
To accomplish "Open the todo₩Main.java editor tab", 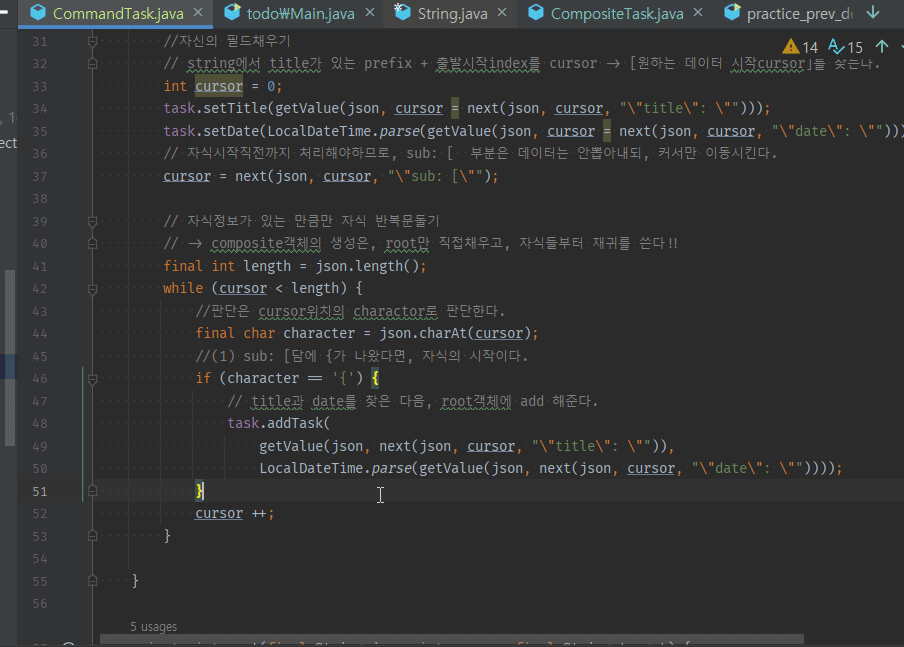I will point(300,13).
